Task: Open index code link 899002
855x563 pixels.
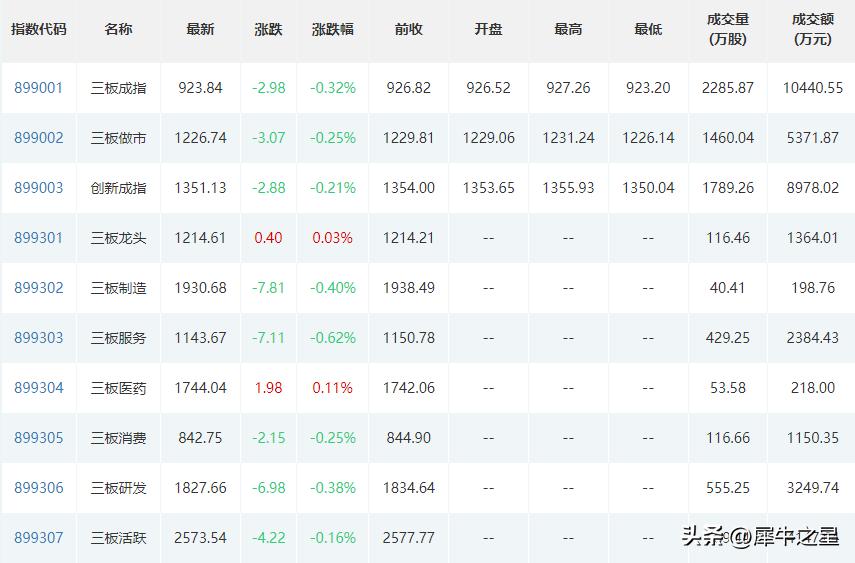Action: 38,137
